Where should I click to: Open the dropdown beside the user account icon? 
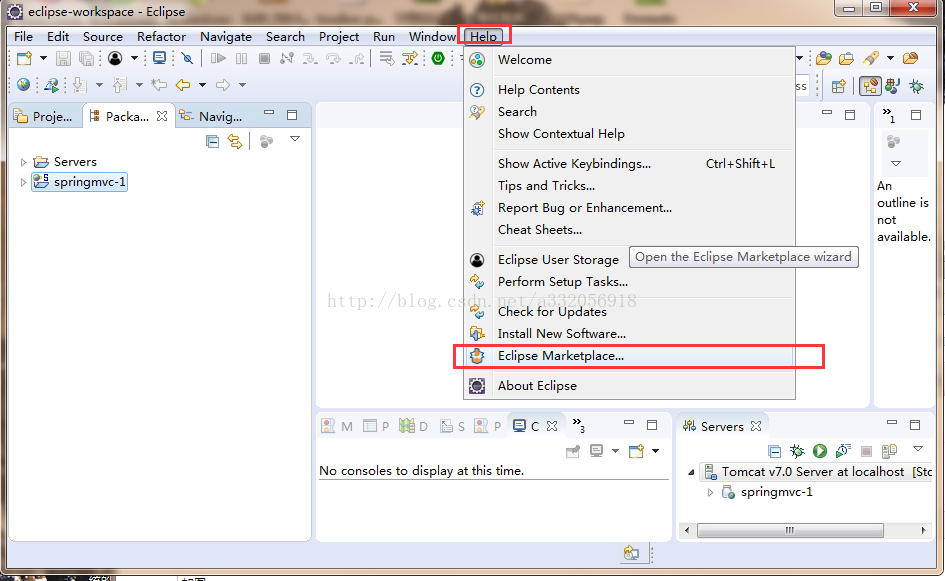134,58
